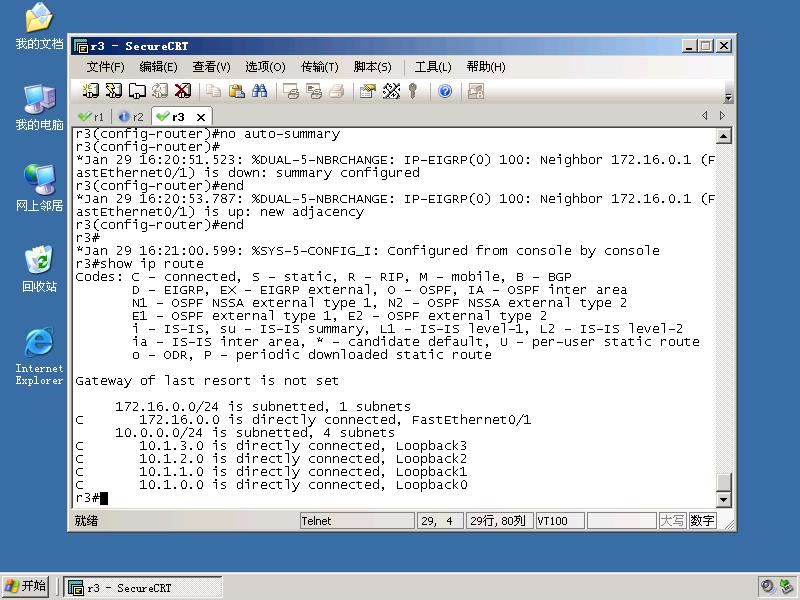Viewport: 800px width, 600px height.
Task: Click the Print Selection toolbar icon
Action: click(314, 91)
